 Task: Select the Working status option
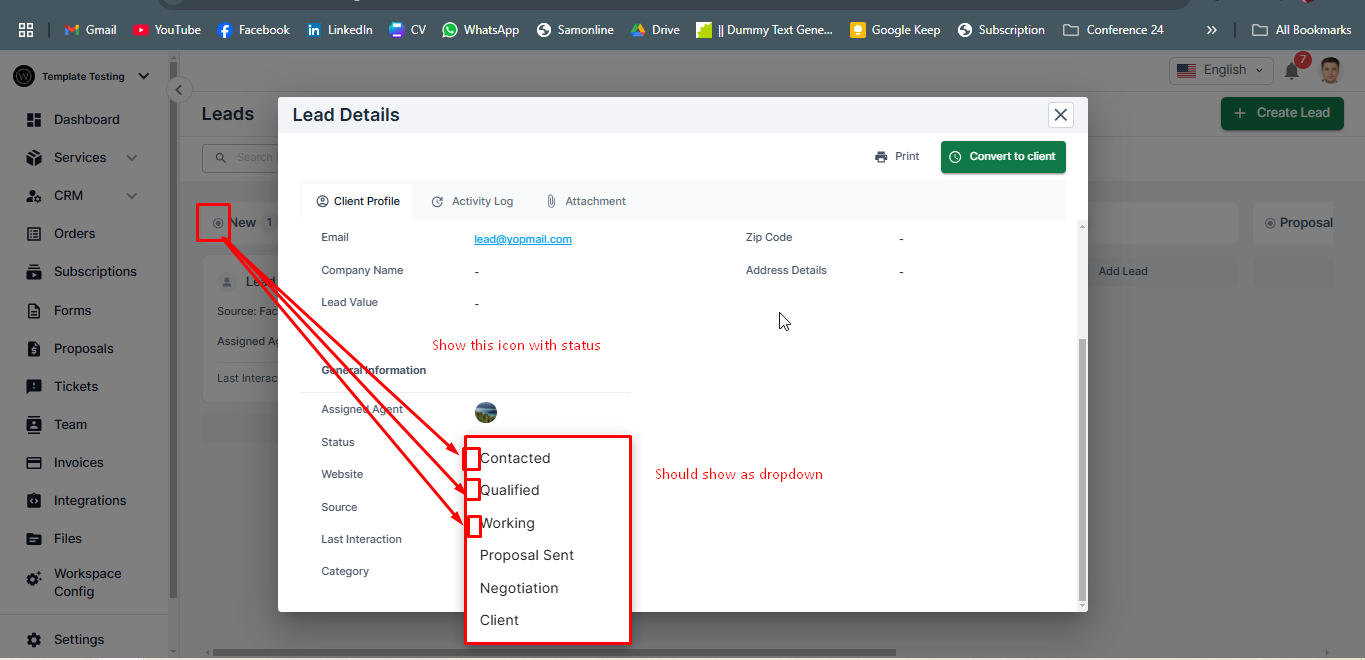point(507,523)
